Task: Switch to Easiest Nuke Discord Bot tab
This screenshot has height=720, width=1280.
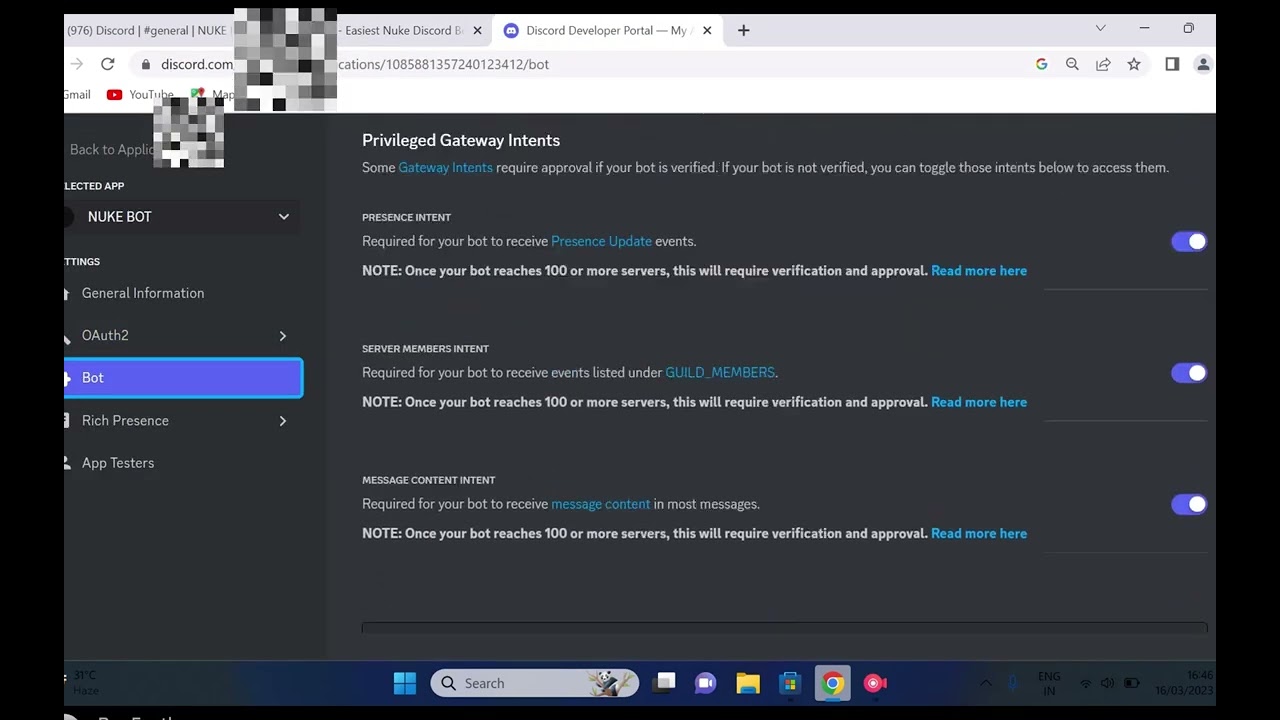Action: click(403, 30)
